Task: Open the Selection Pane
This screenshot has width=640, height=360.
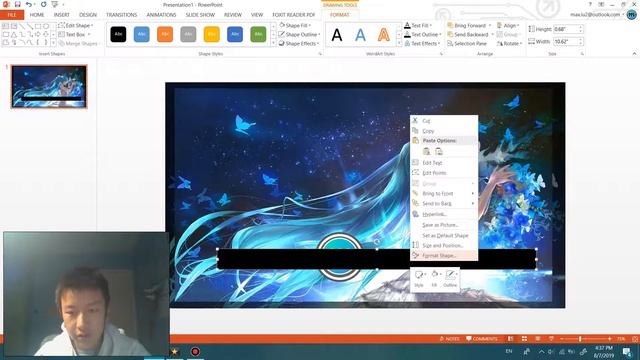Action: (467, 43)
